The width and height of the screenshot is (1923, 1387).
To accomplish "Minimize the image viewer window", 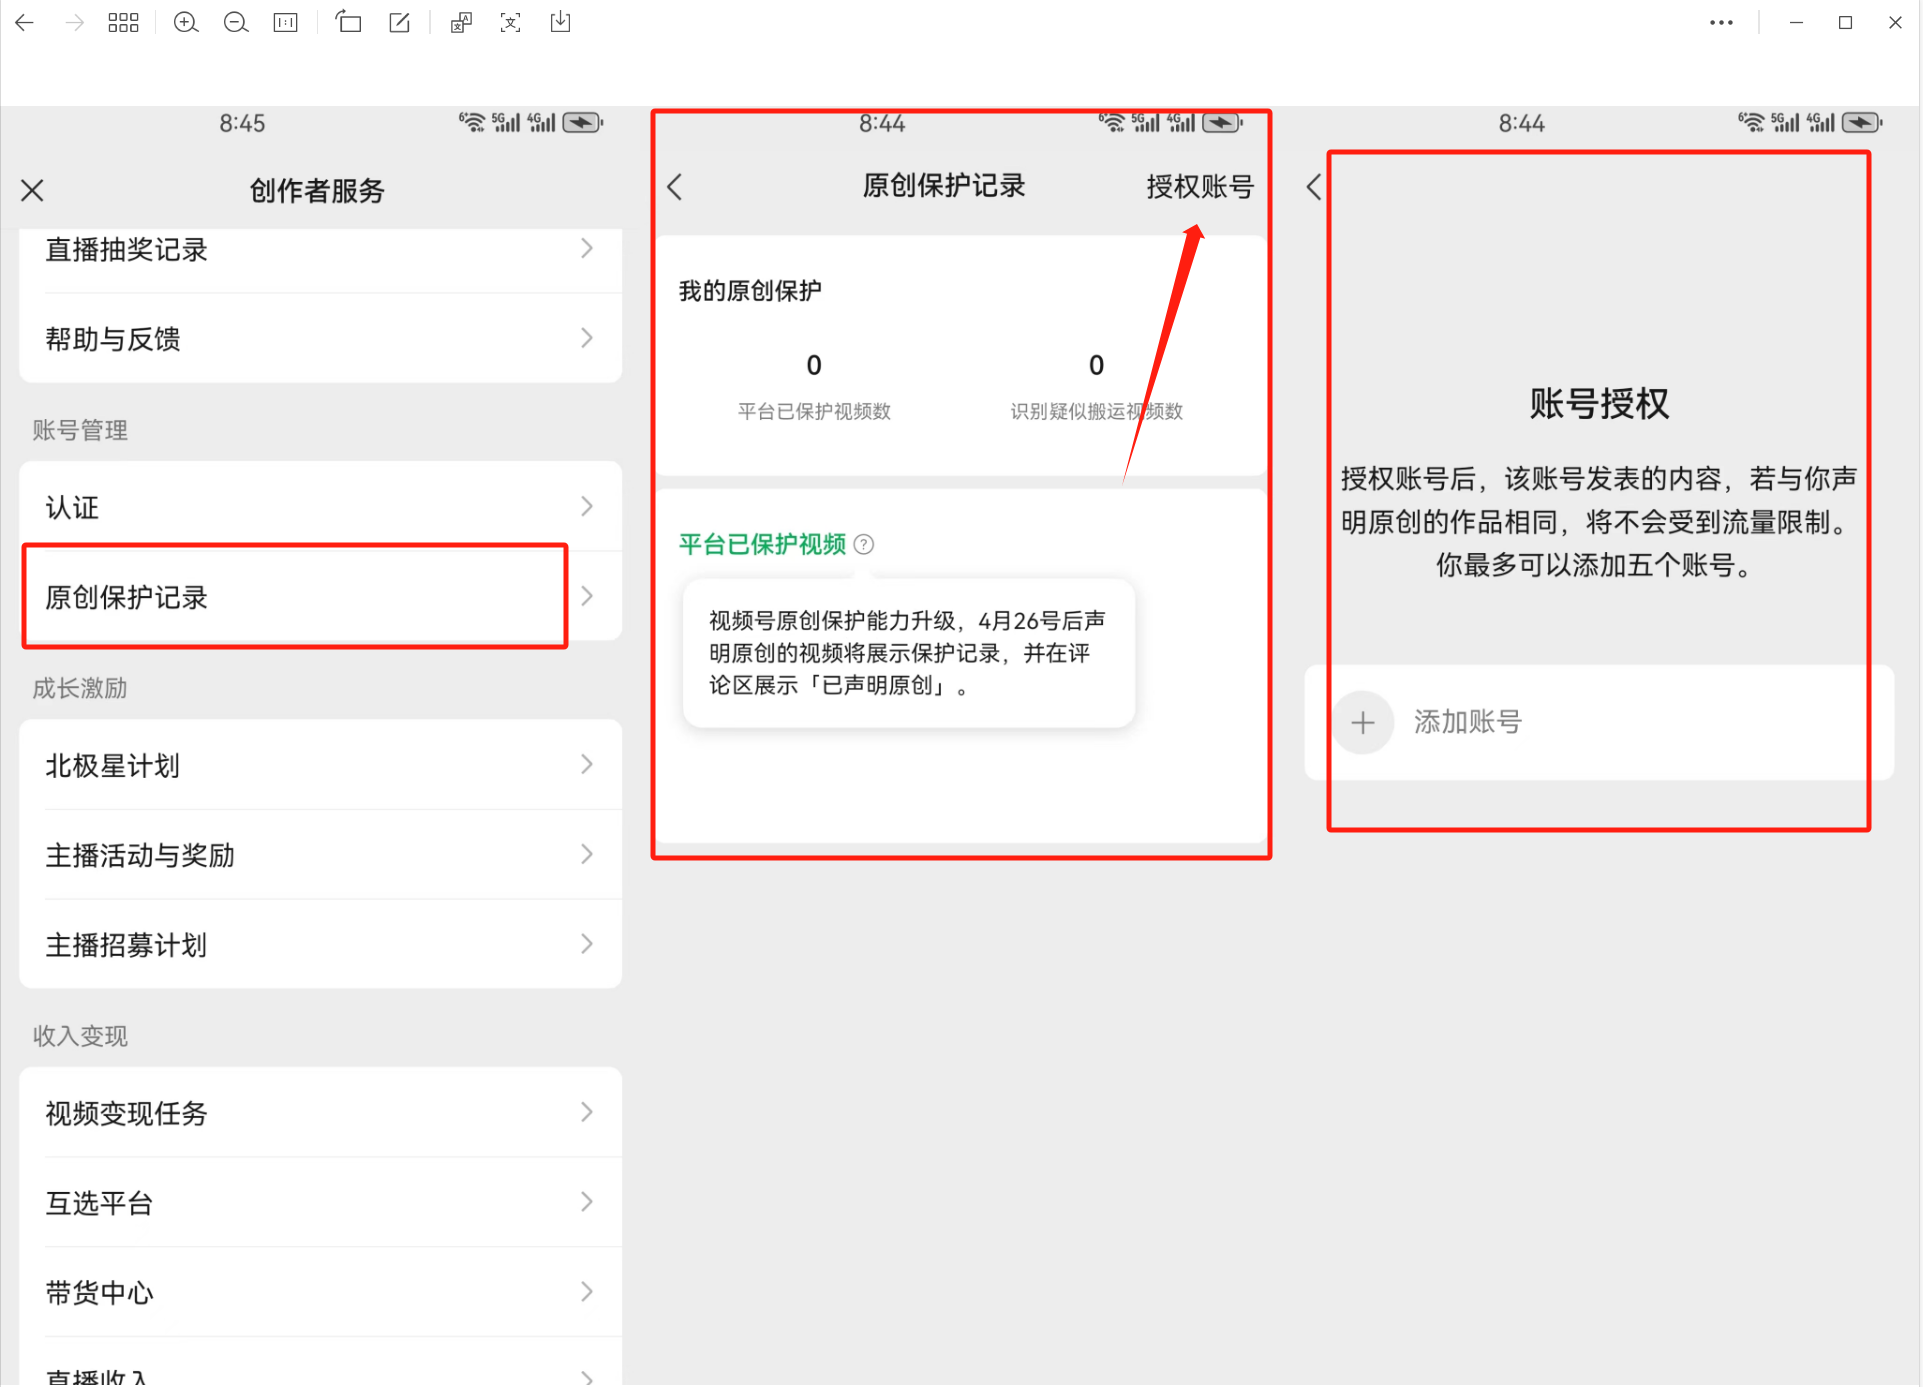I will coord(1796,22).
